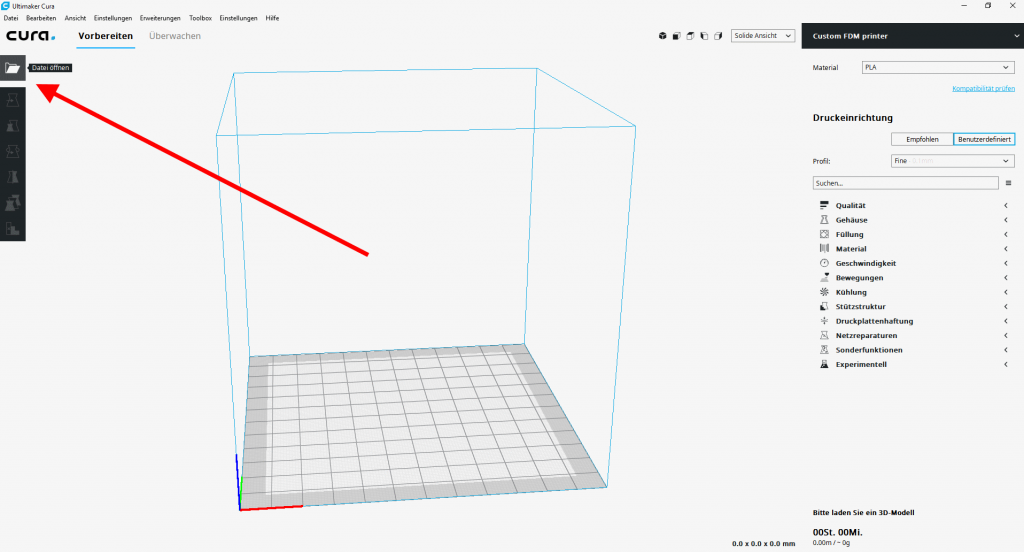
Task: Select the Mirror tool in left toolbar
Action: 12,177
